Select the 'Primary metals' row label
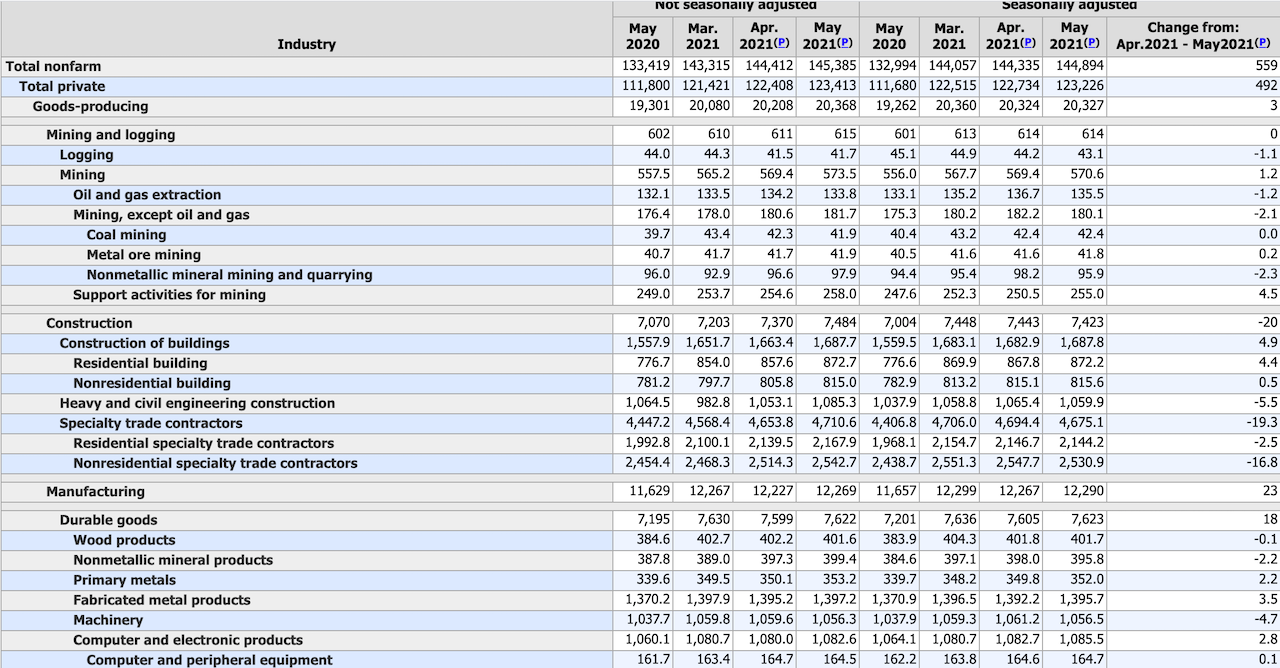The image size is (1280, 668). pos(124,580)
